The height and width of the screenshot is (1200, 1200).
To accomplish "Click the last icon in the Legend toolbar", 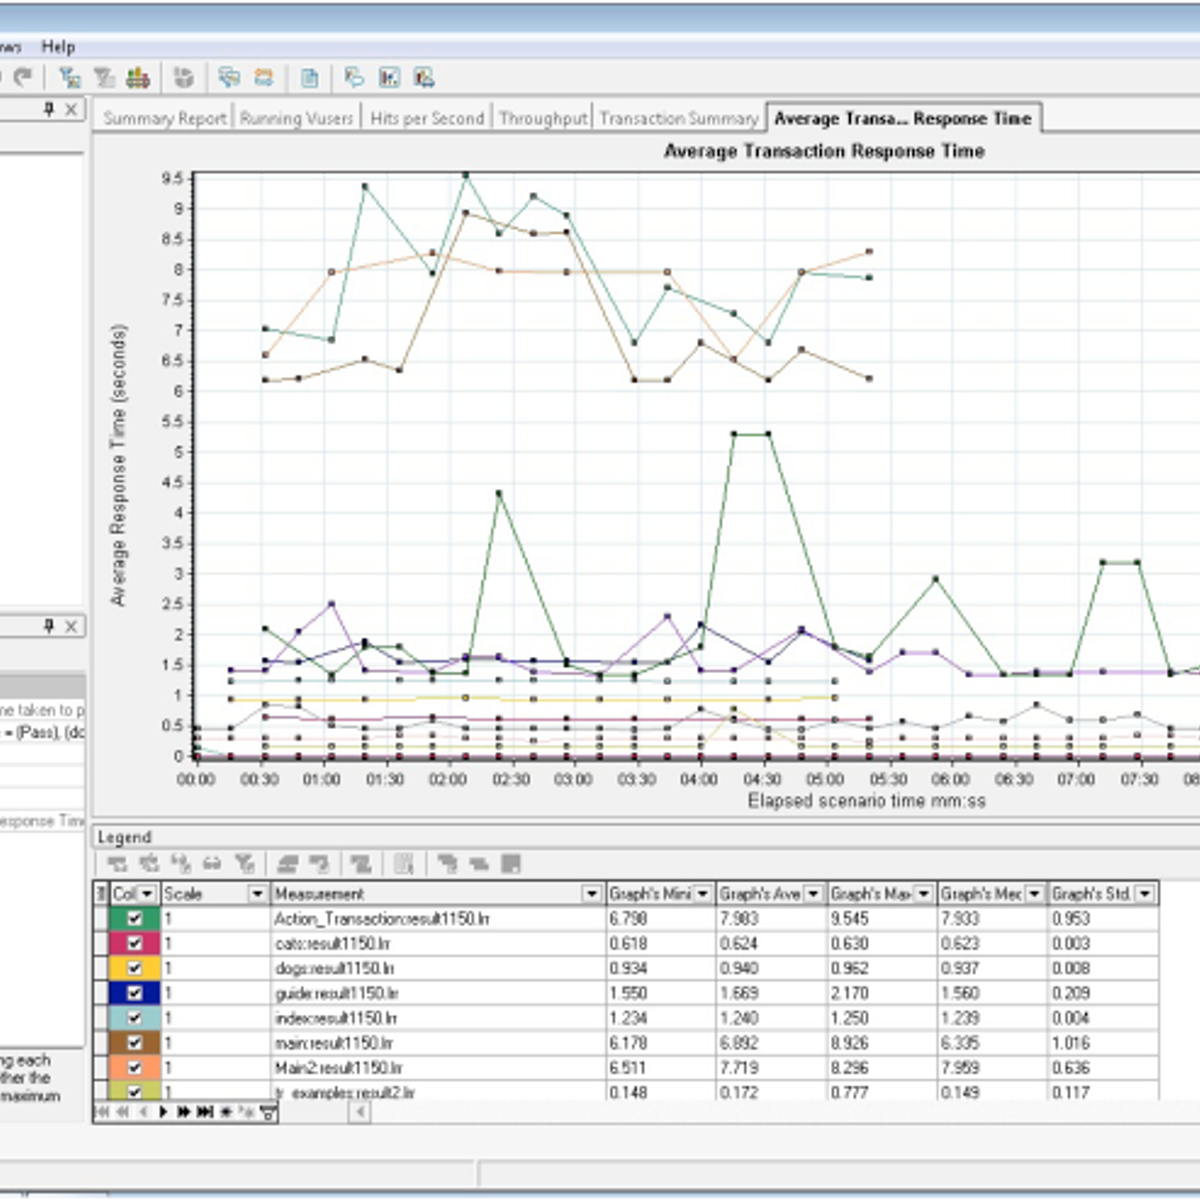I will 511,864.
